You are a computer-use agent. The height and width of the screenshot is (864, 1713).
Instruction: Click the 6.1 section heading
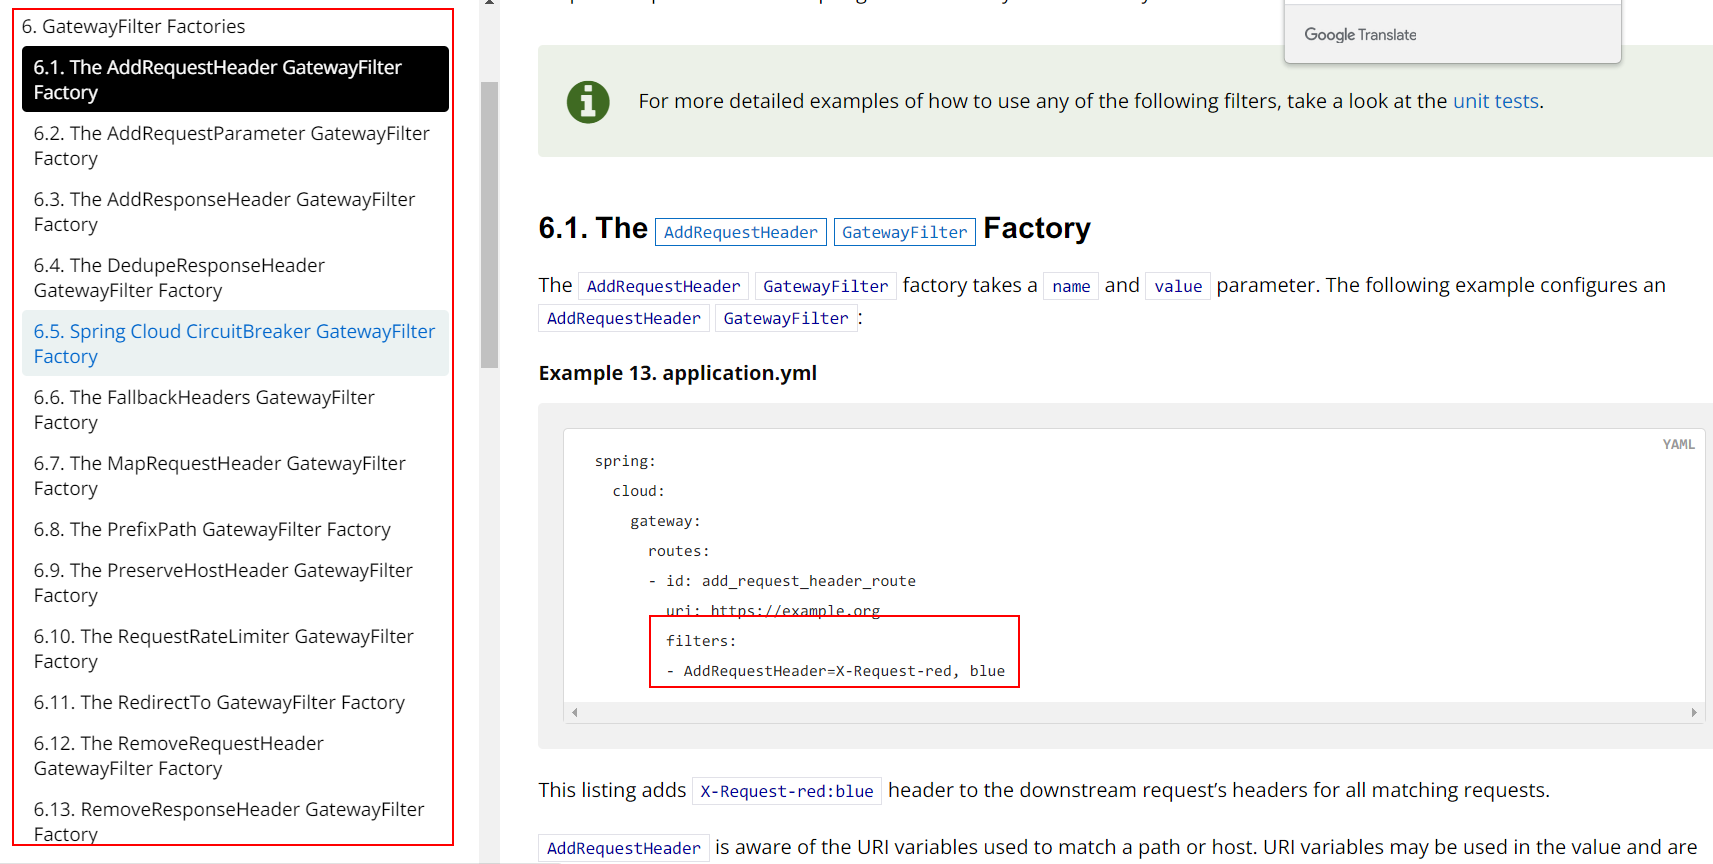pyautogui.click(x=814, y=229)
